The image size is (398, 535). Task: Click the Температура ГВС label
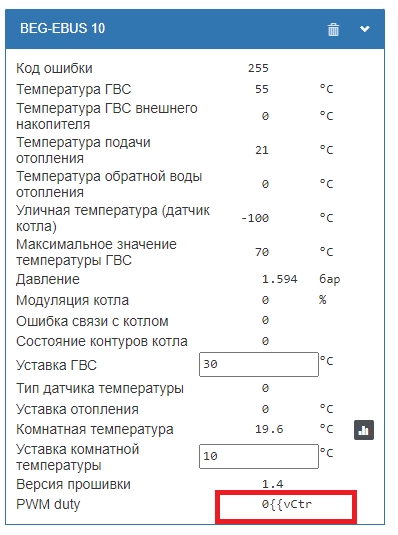[74, 89]
